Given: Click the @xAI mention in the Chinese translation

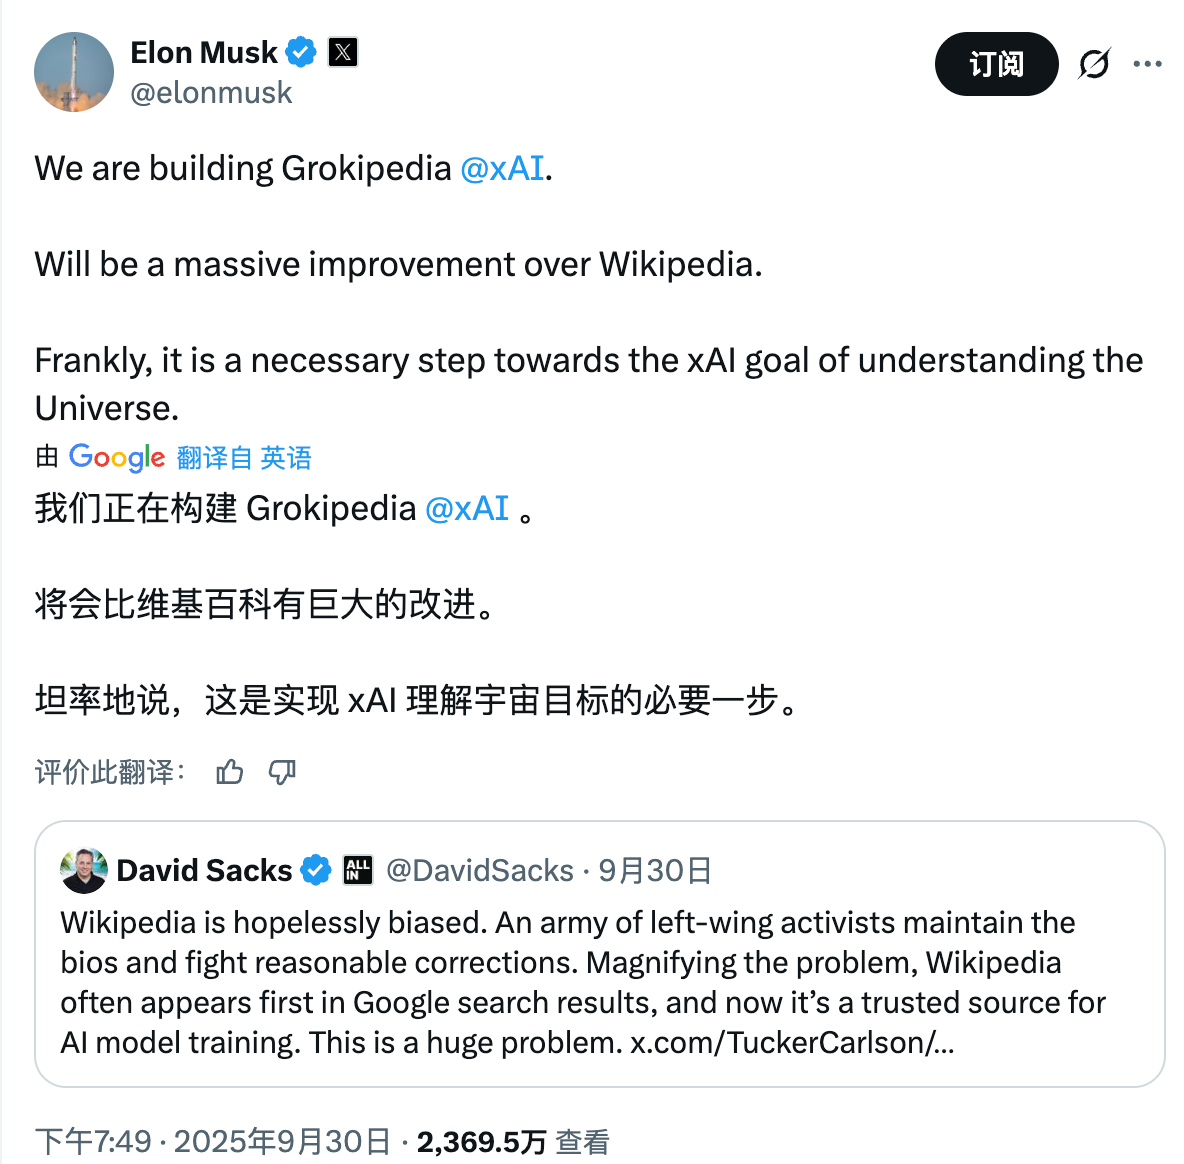Looking at the screenshot, I should point(467,508).
